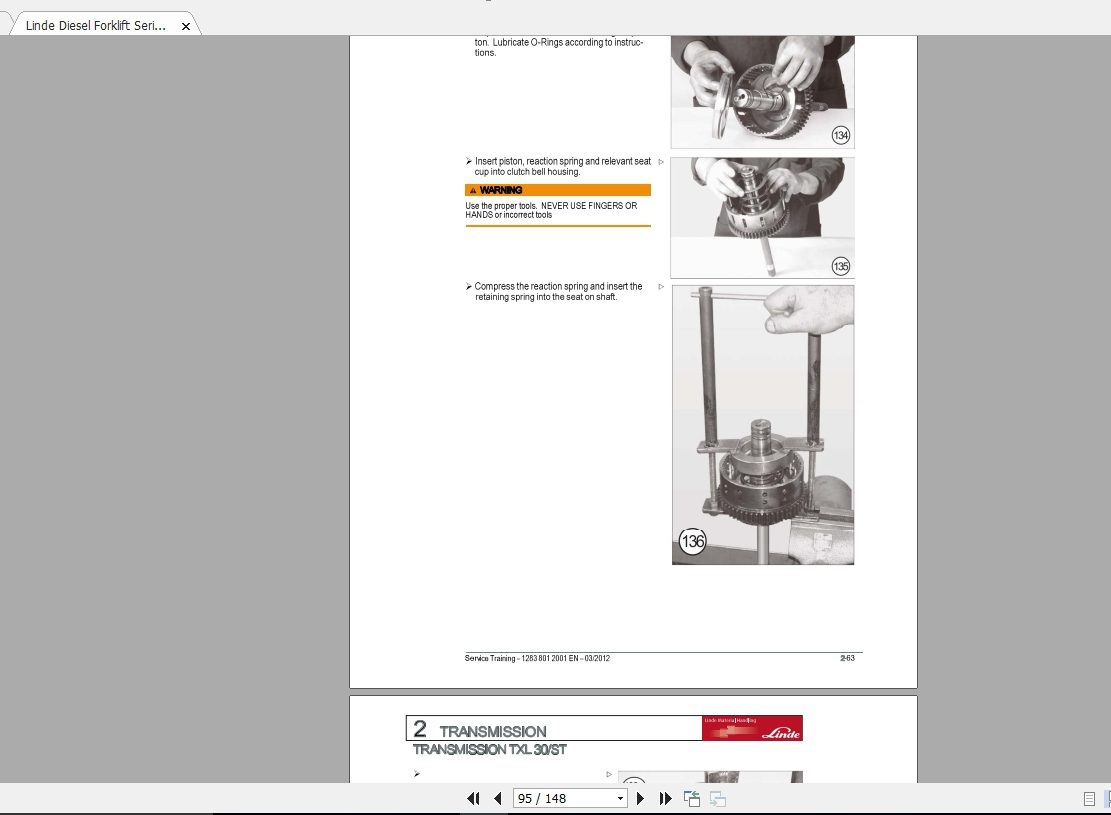The width and height of the screenshot is (1111, 815).
Task: Switch to single page view layout
Action: [x=1089, y=799]
